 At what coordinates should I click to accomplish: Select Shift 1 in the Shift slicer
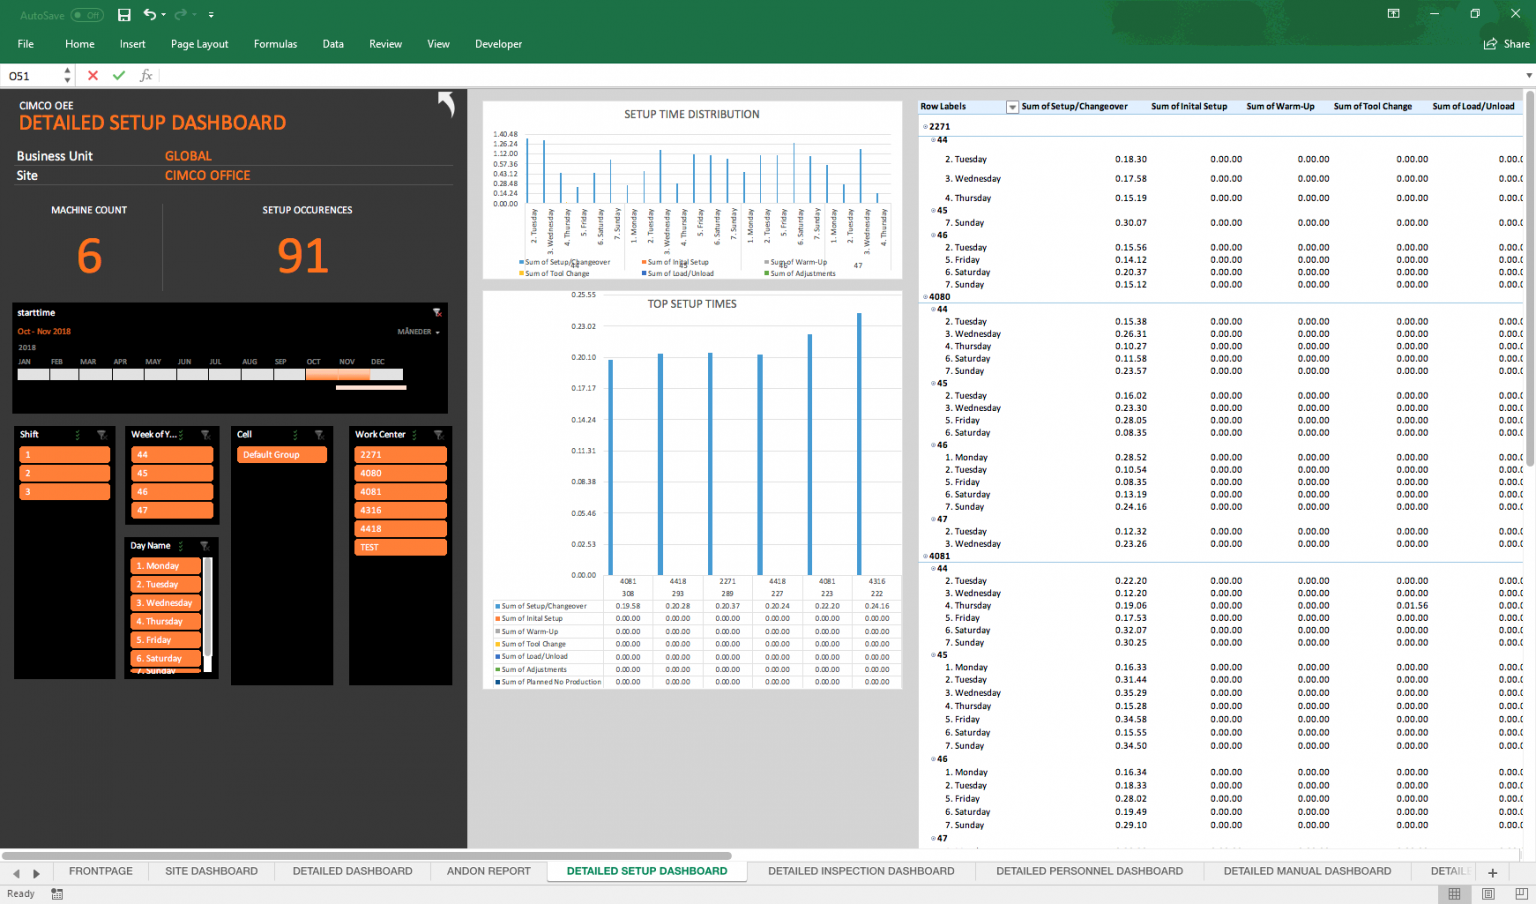(x=64, y=453)
